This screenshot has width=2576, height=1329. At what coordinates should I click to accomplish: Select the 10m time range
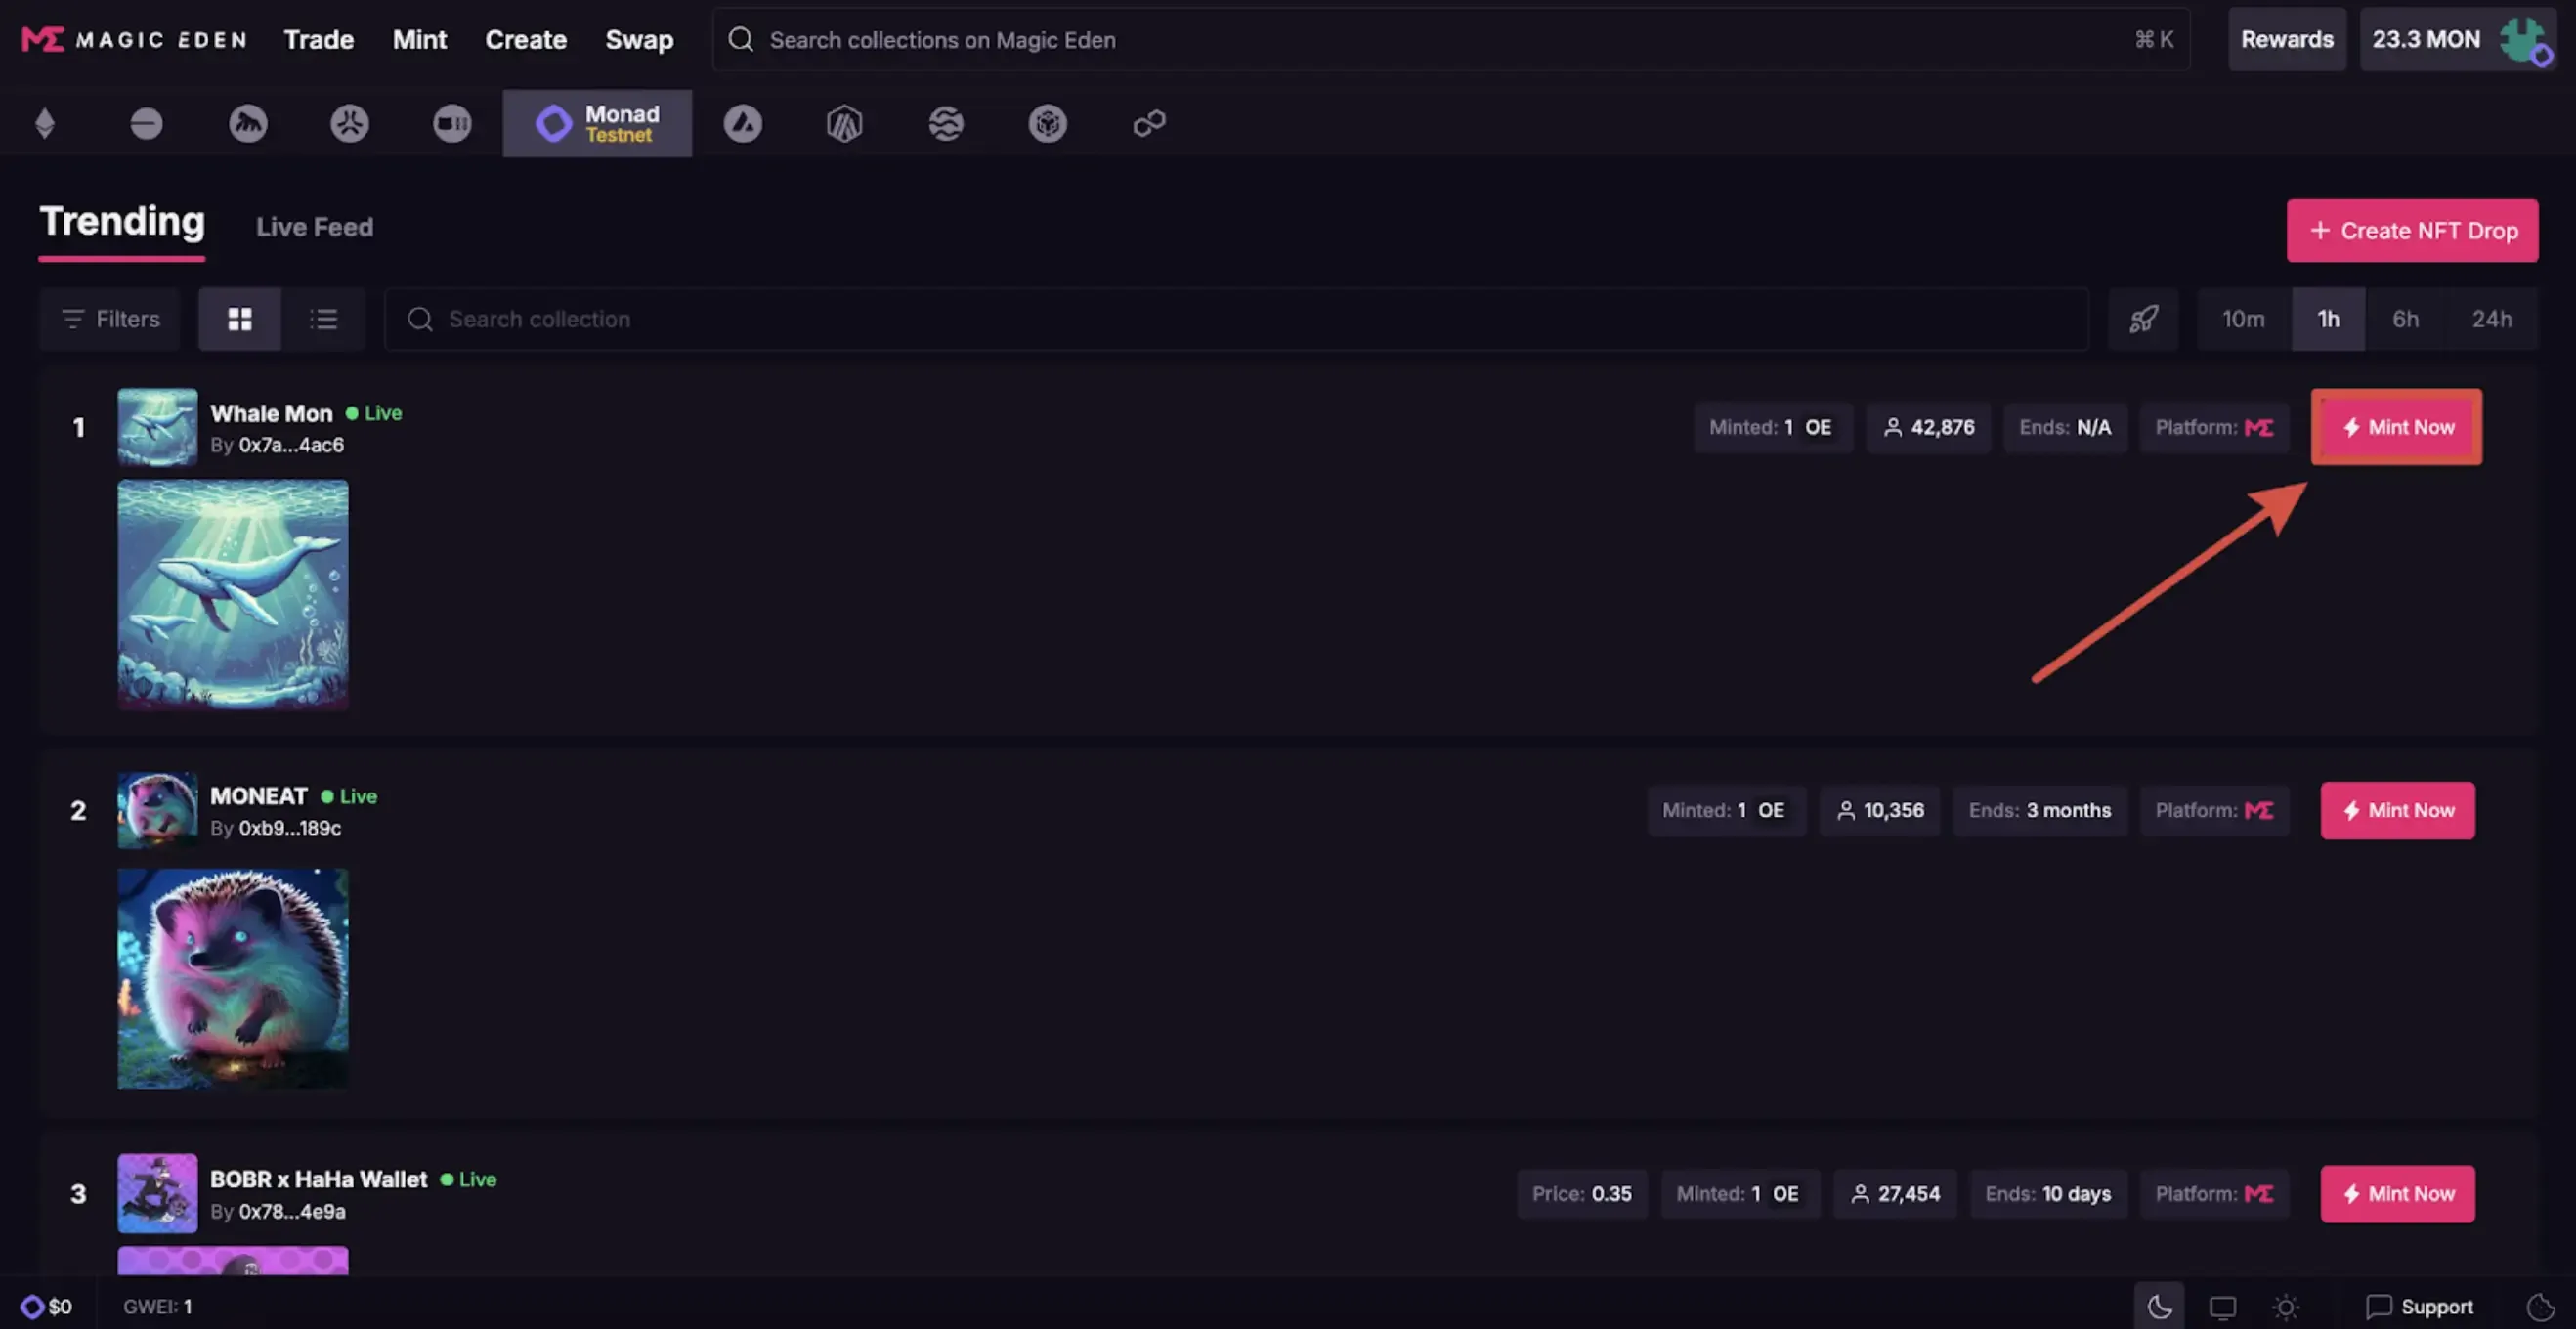tap(2243, 319)
